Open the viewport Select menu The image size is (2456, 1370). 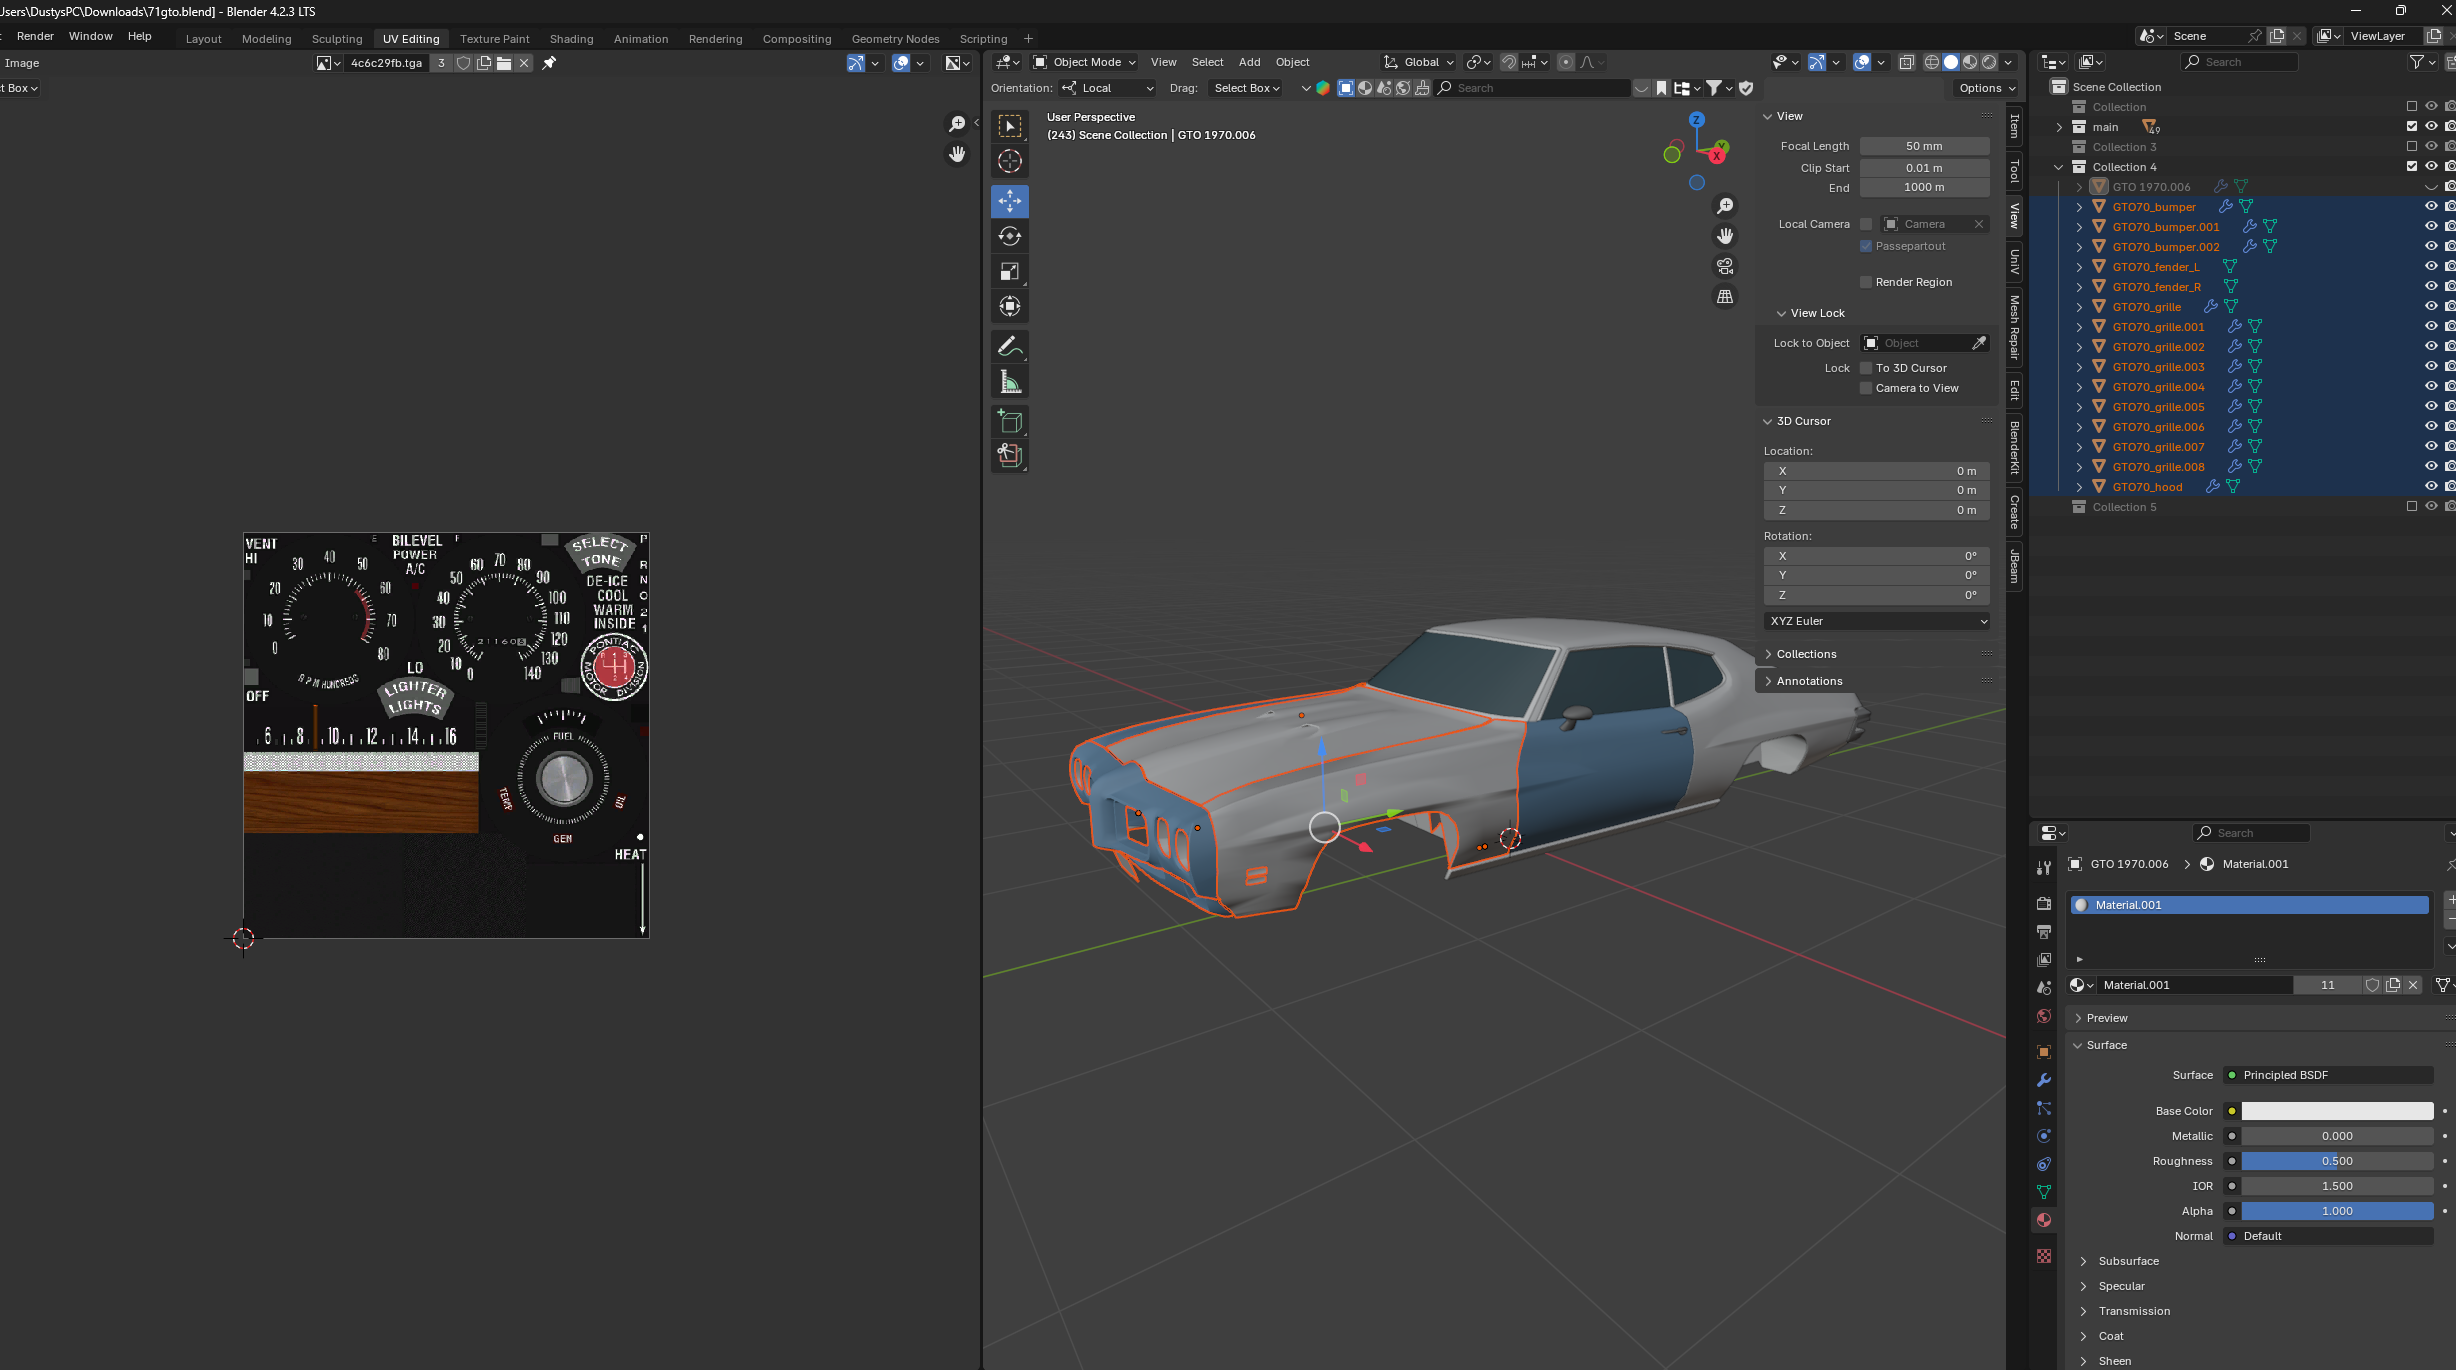coord(1207,62)
